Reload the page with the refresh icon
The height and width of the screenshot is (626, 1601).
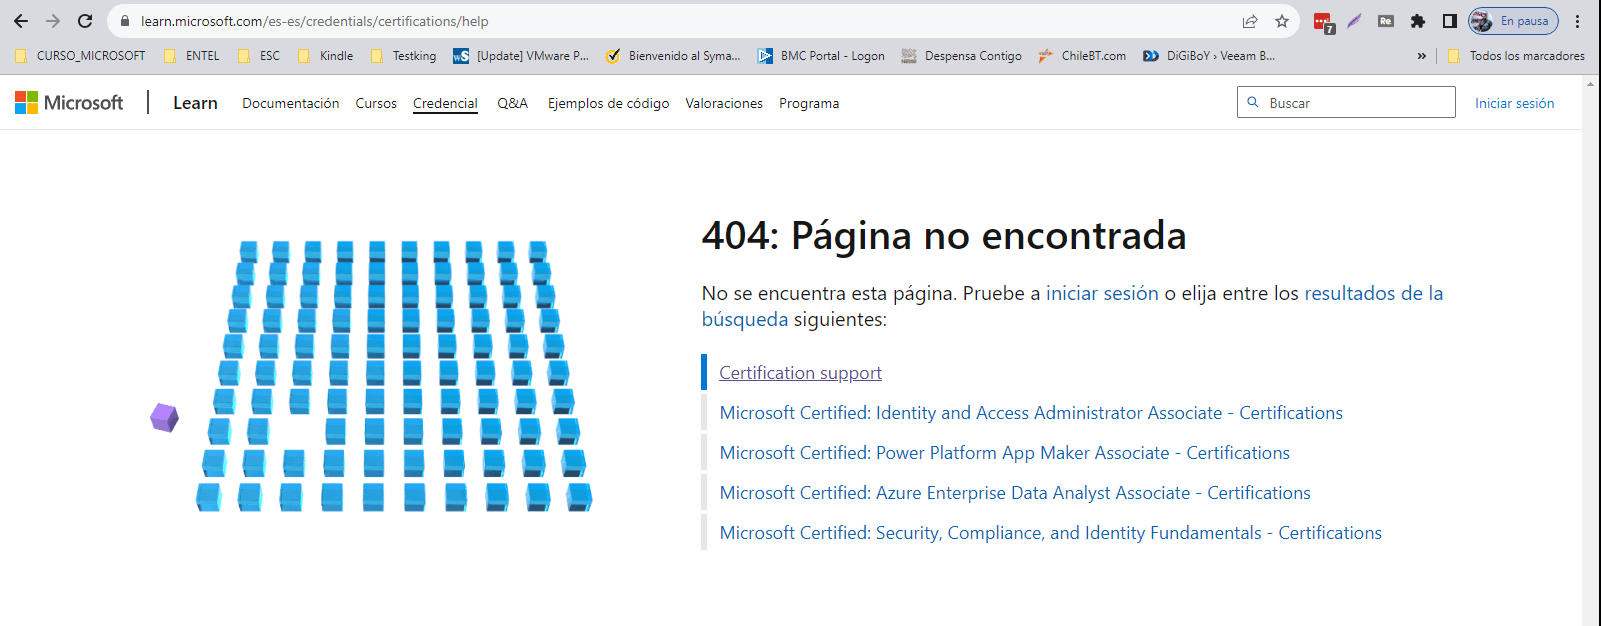(x=85, y=21)
